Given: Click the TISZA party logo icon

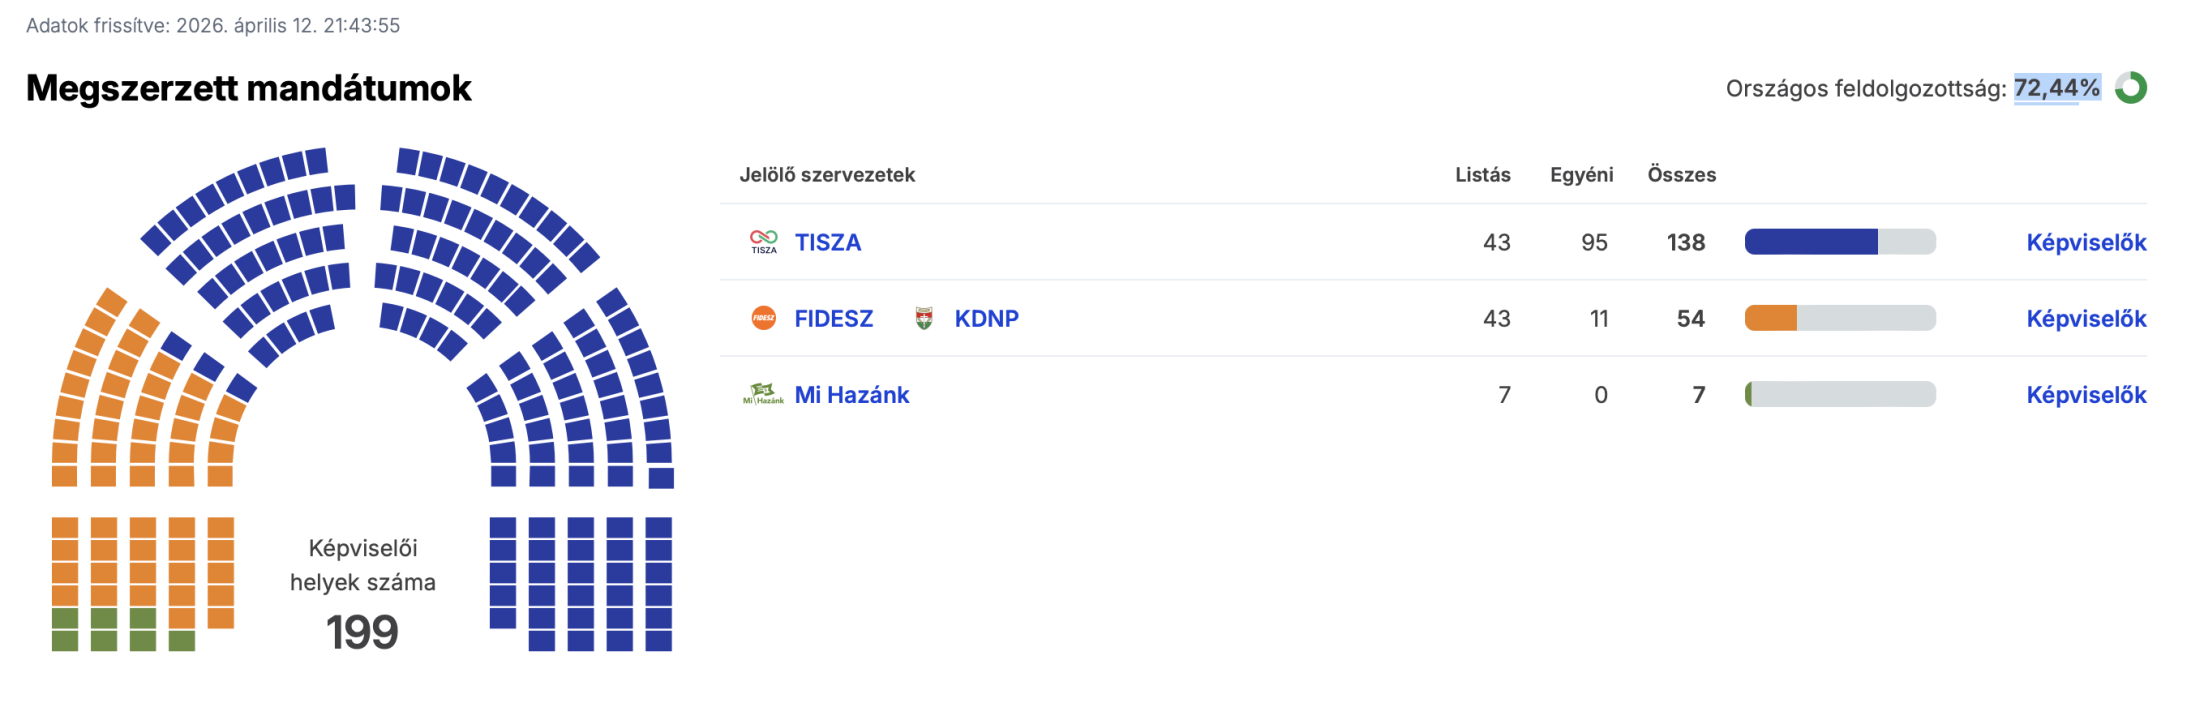Looking at the screenshot, I should coord(763,242).
